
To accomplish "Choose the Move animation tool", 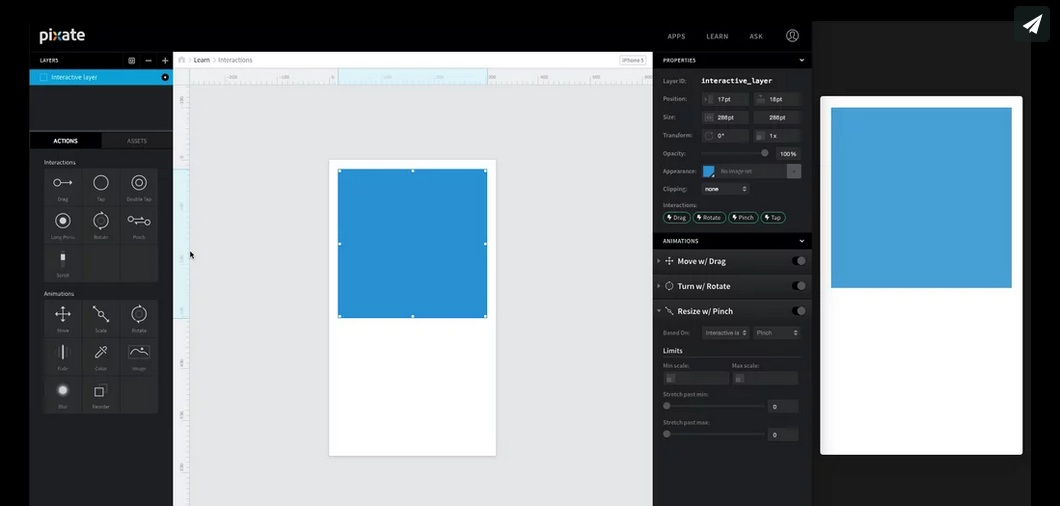I will [x=63, y=319].
